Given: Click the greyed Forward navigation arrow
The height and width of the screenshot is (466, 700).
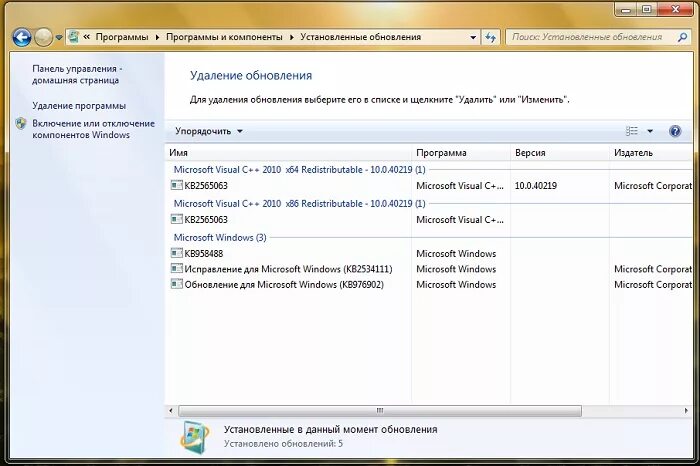Looking at the screenshot, I should point(43,37).
